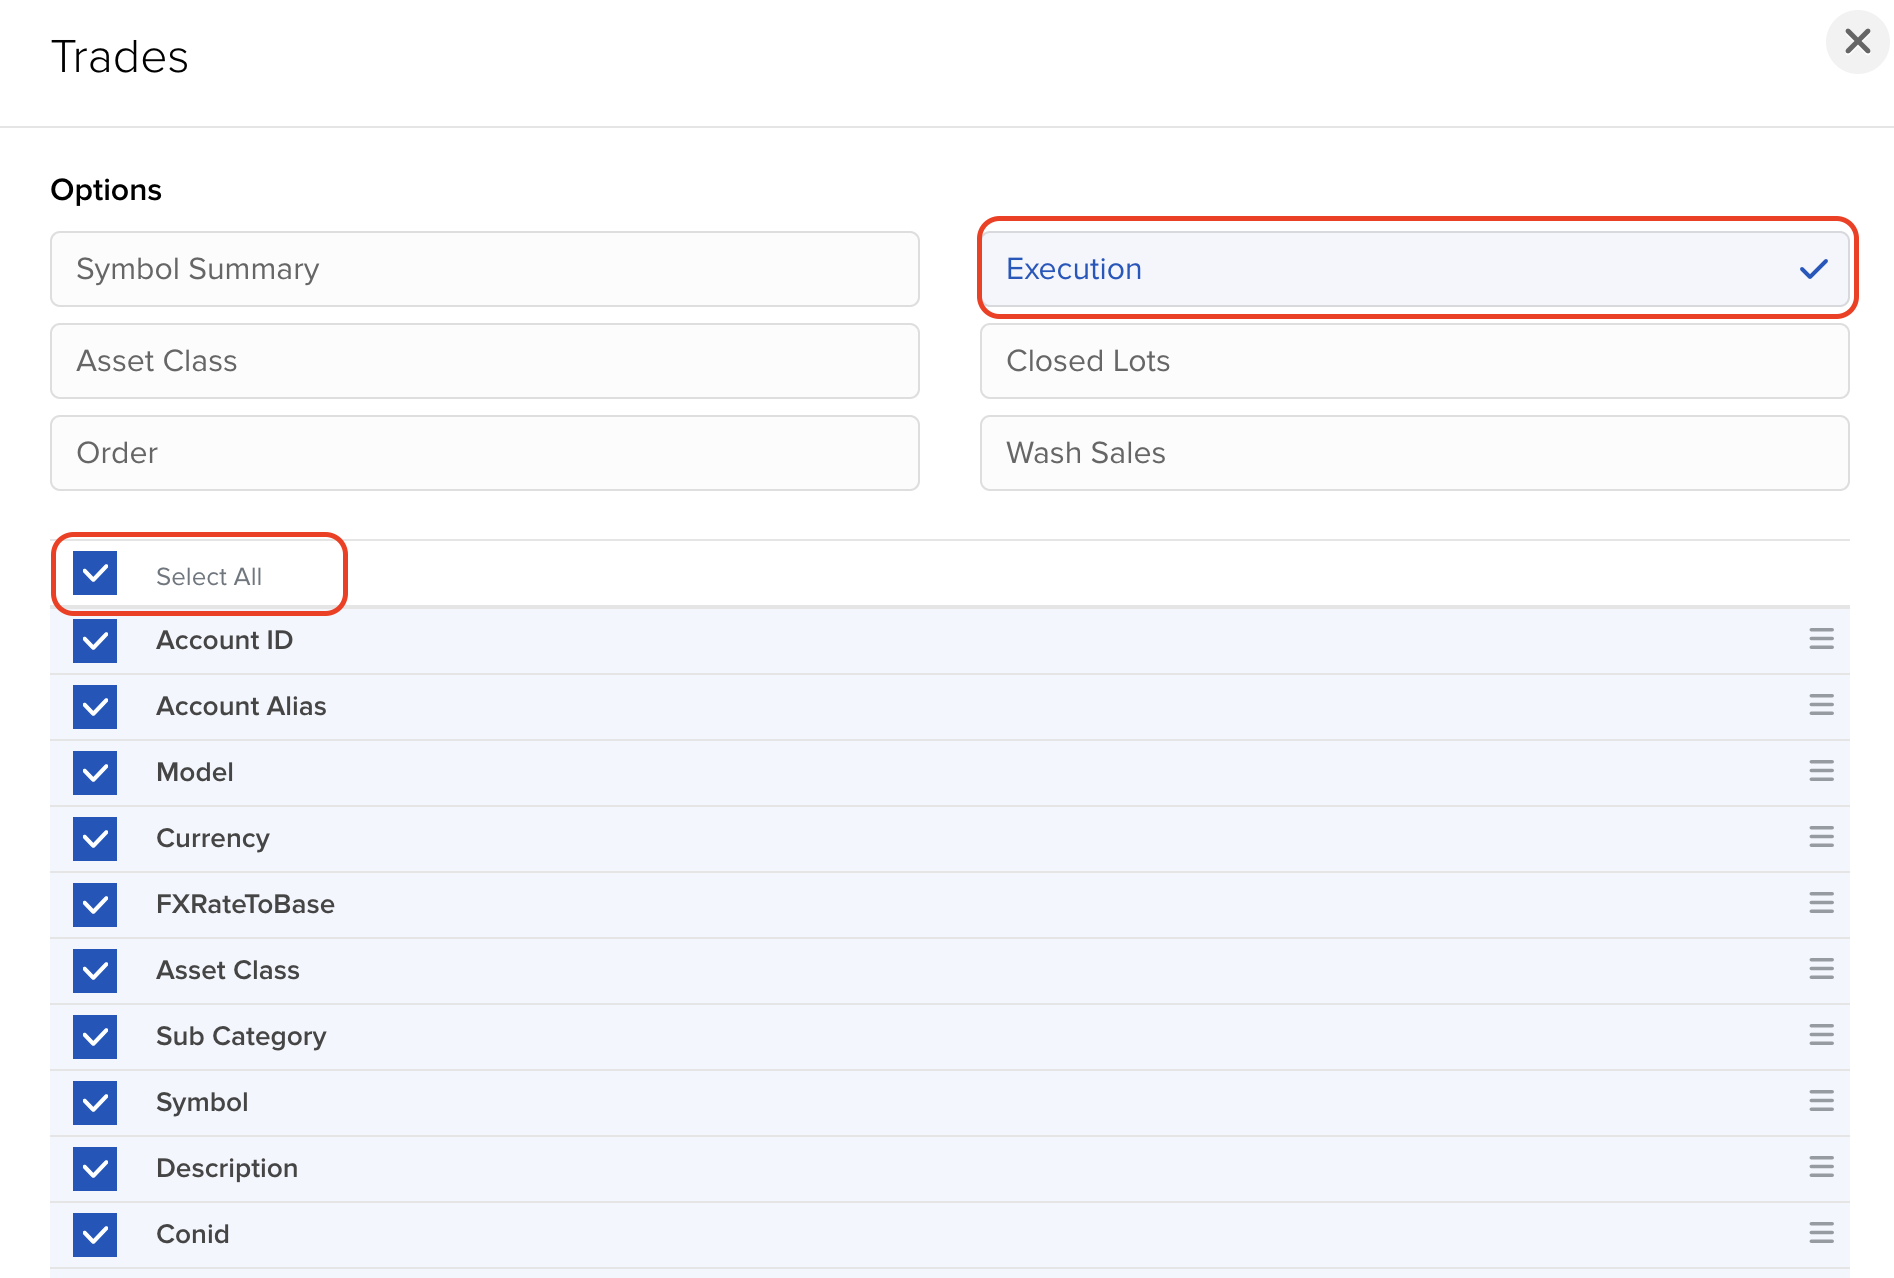
Task: Click the reorder handle next to Account ID
Action: [1822, 639]
